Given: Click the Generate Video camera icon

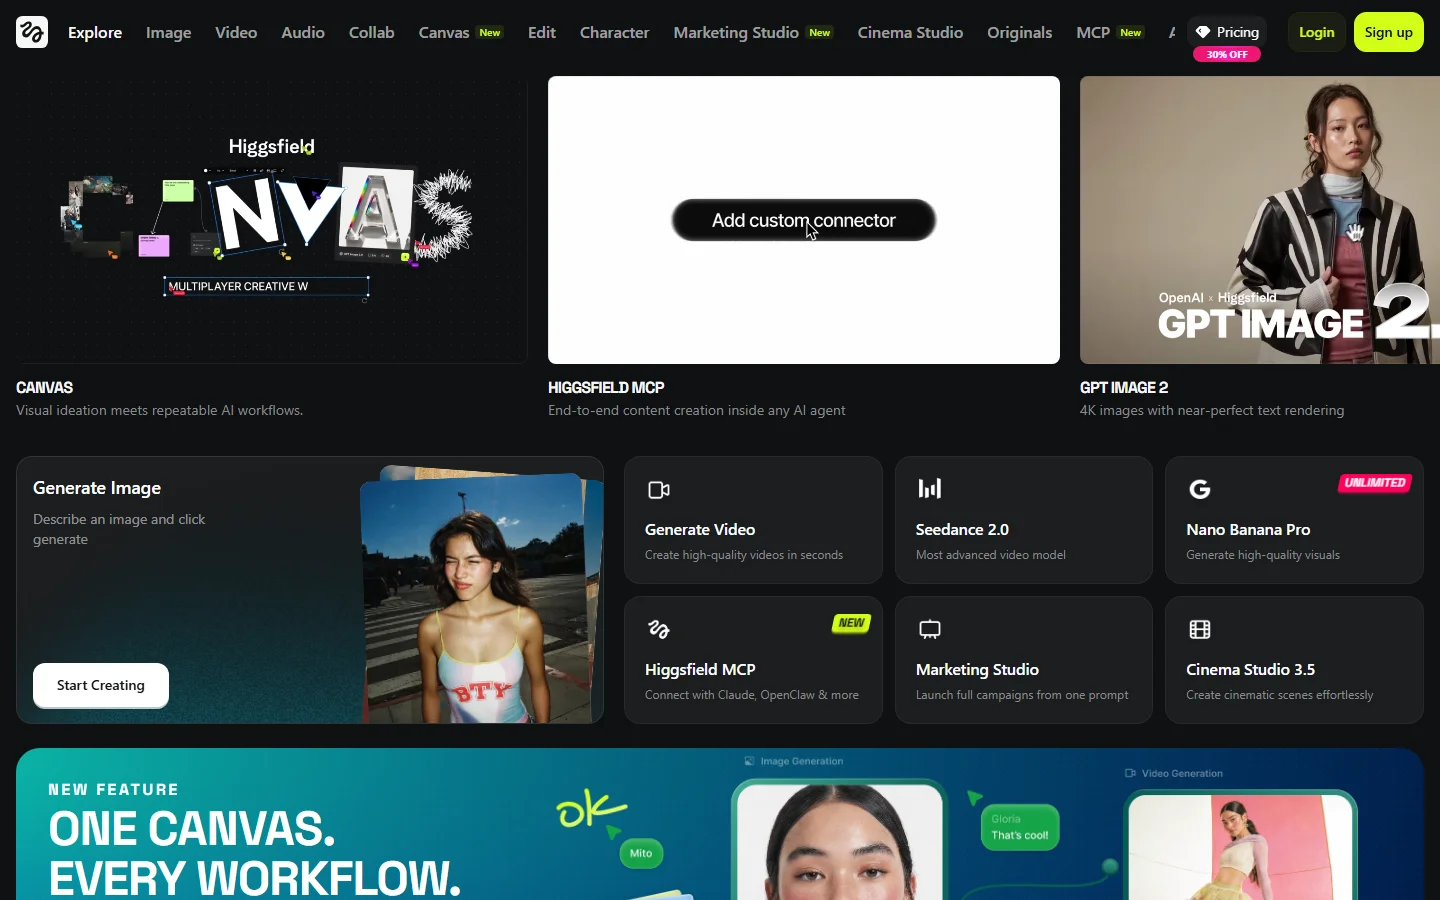Looking at the screenshot, I should coord(658,490).
